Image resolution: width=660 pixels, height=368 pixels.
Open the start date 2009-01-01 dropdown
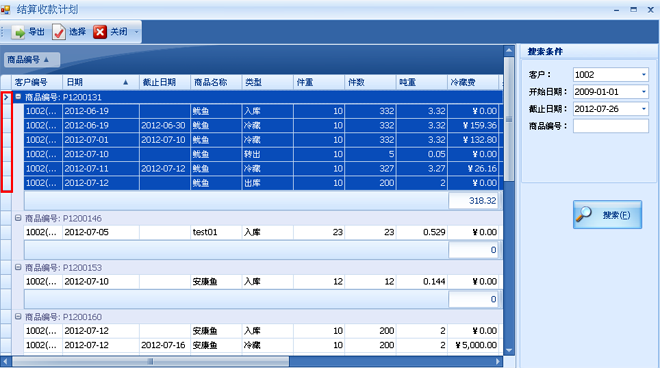click(644, 92)
